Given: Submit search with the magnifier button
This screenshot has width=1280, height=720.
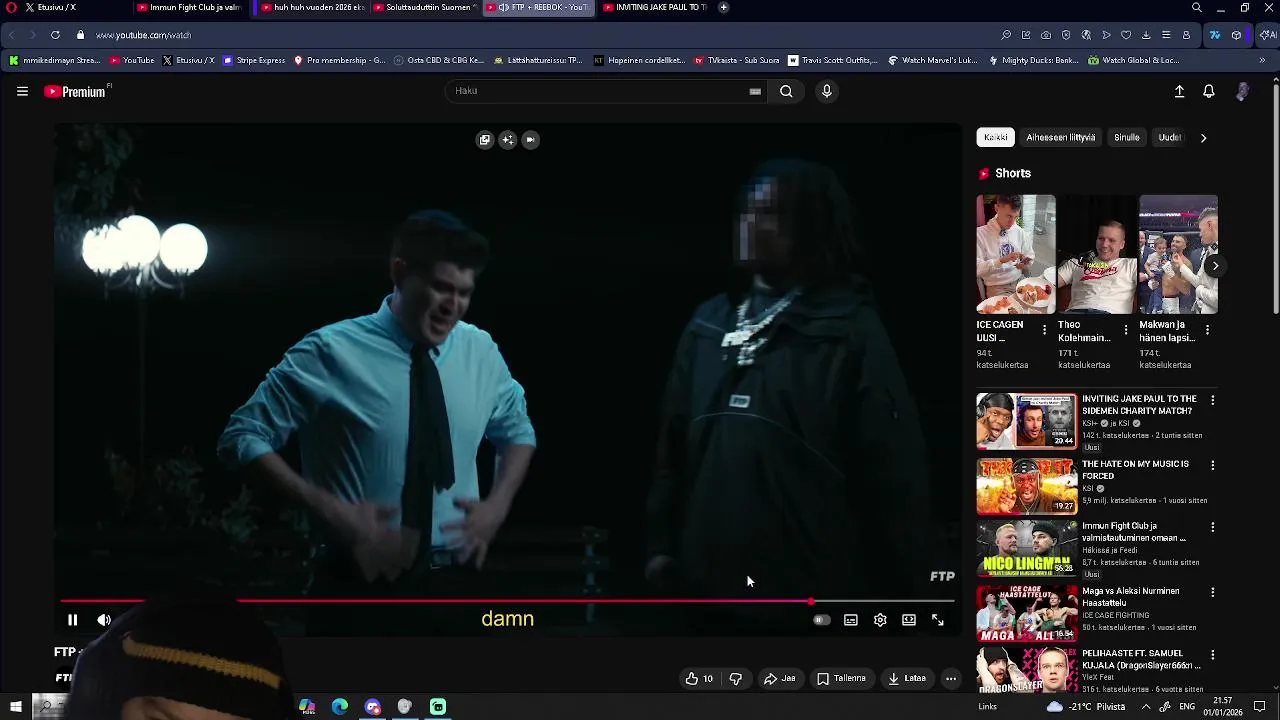Looking at the screenshot, I should coord(786,91).
